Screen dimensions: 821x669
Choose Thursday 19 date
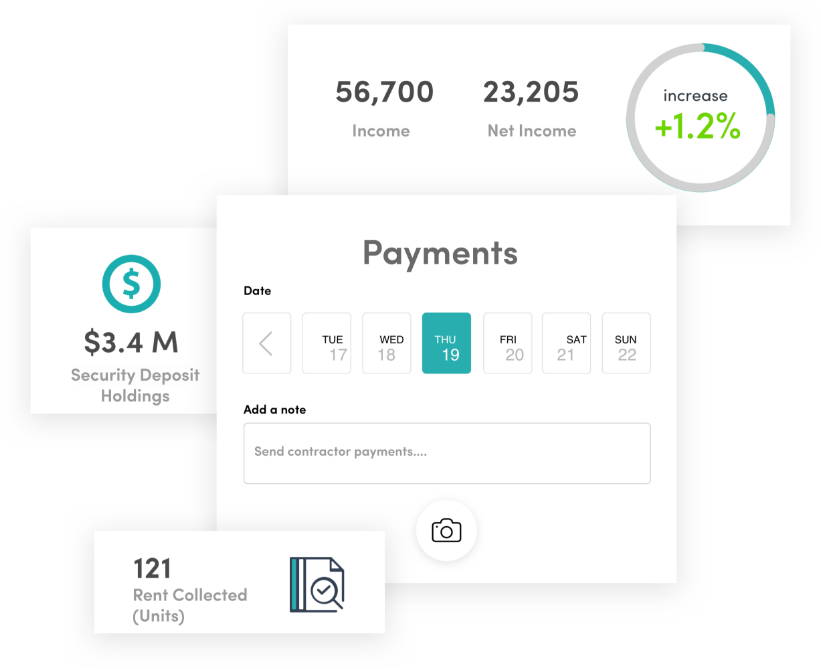pos(447,343)
